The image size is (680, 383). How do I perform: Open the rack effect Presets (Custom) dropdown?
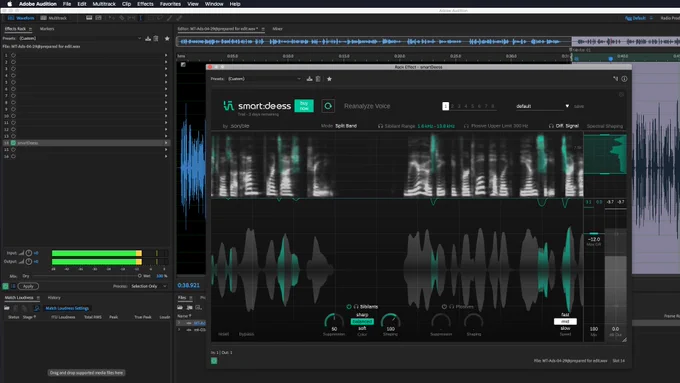[264, 79]
